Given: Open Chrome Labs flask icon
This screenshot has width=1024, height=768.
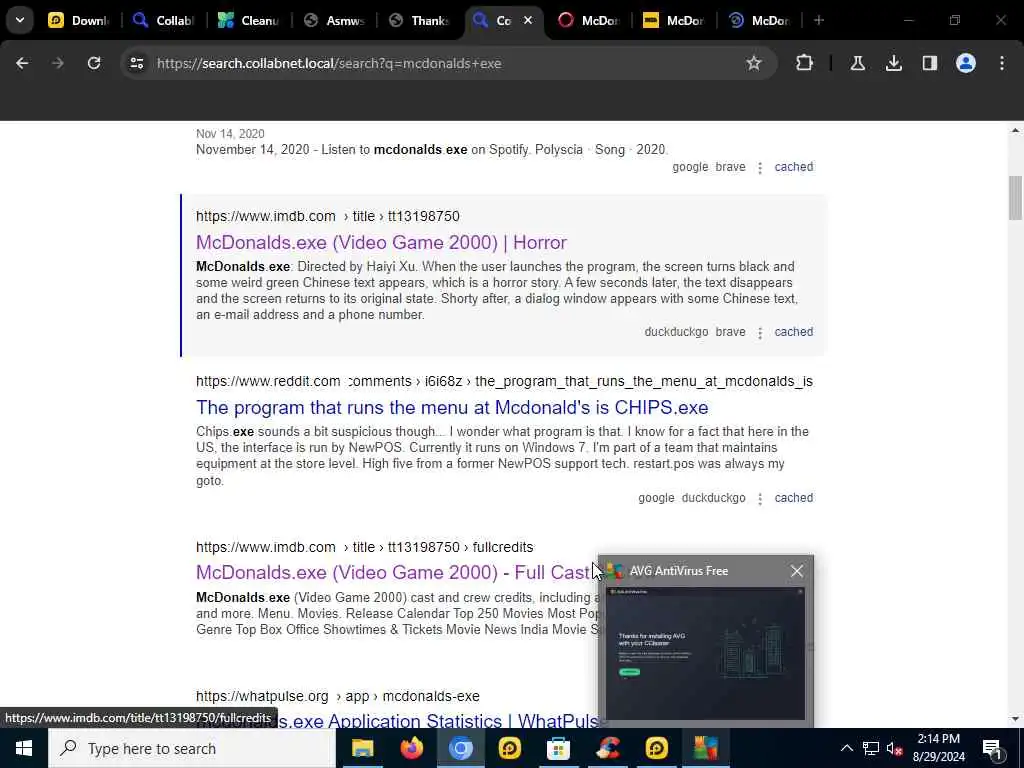Looking at the screenshot, I should point(857,63).
